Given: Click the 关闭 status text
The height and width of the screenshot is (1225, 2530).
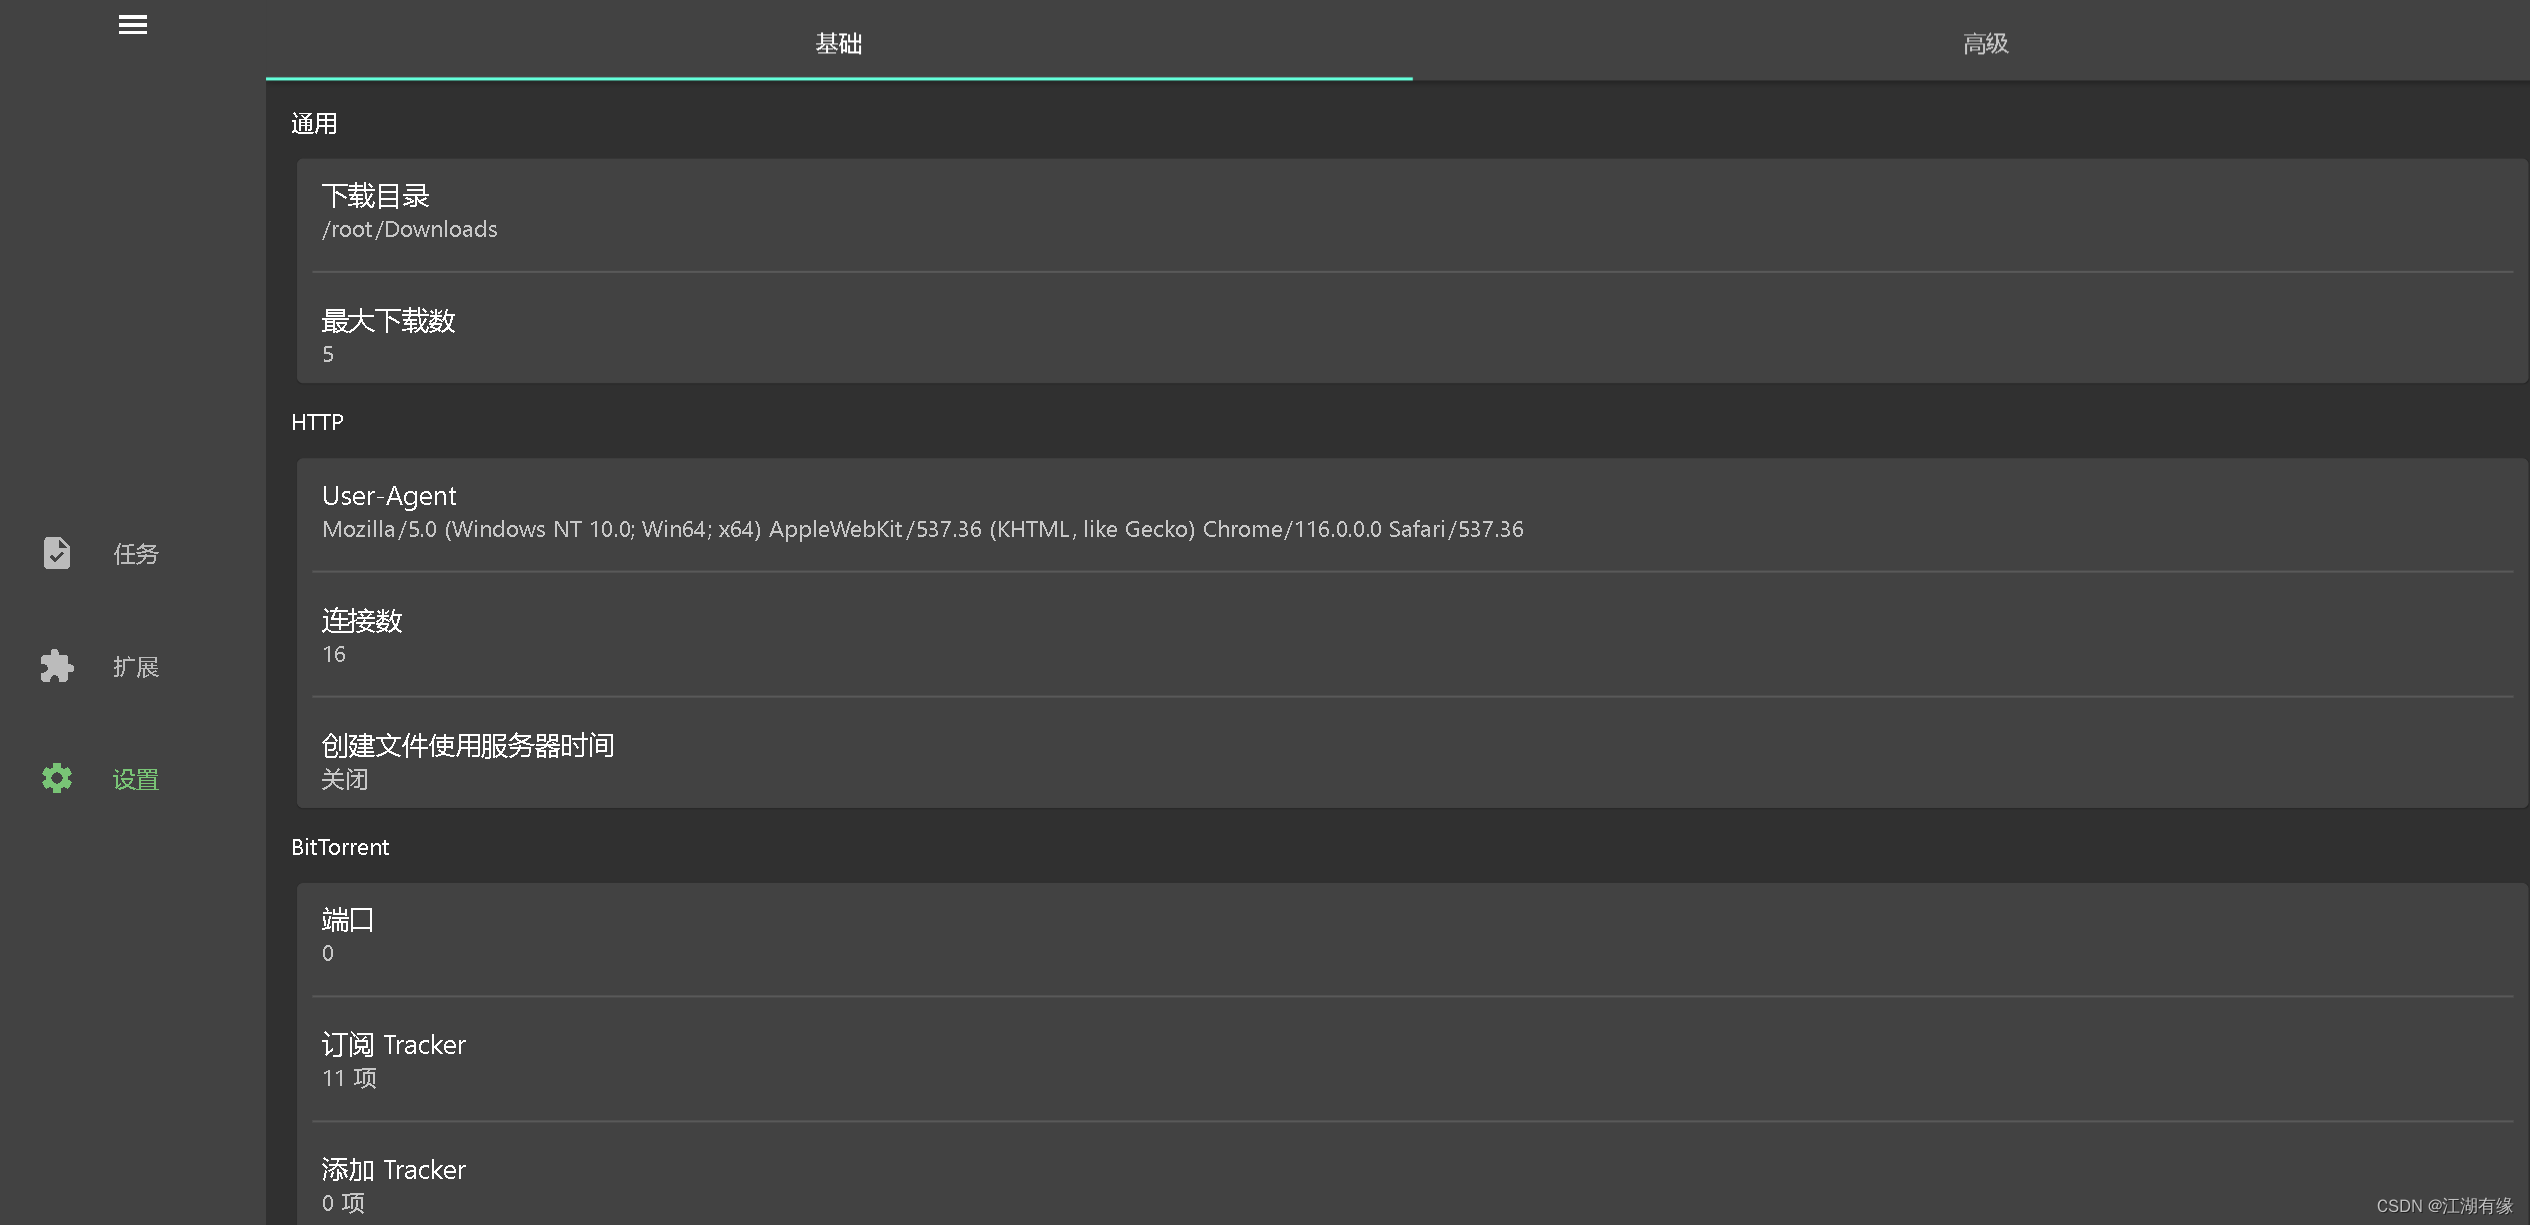Looking at the screenshot, I should tap(345, 779).
